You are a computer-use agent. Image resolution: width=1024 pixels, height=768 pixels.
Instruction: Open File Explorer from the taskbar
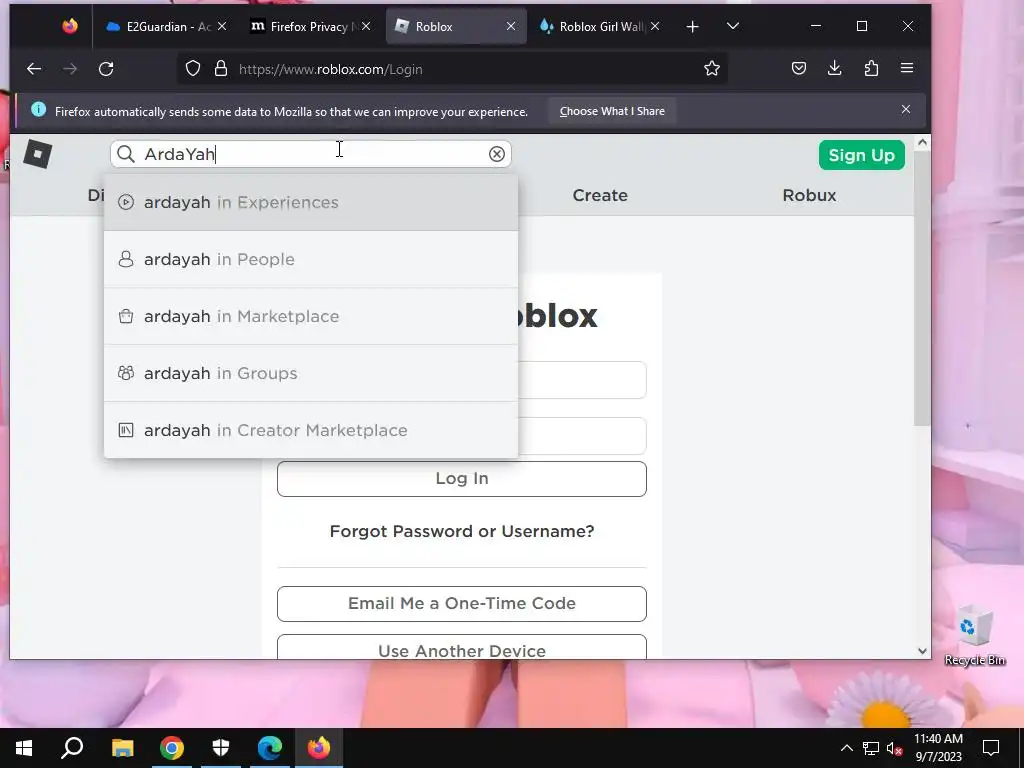(x=122, y=748)
